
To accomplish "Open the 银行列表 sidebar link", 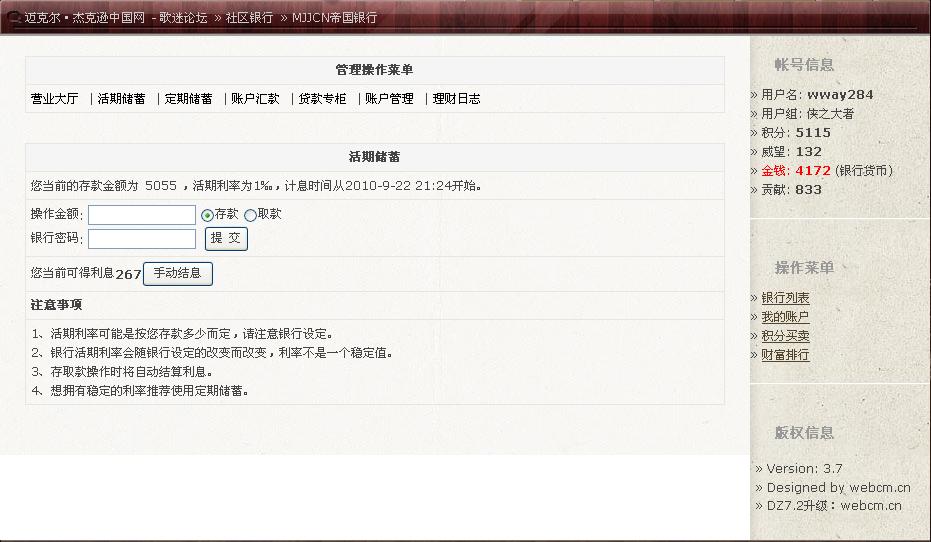I will [786, 297].
